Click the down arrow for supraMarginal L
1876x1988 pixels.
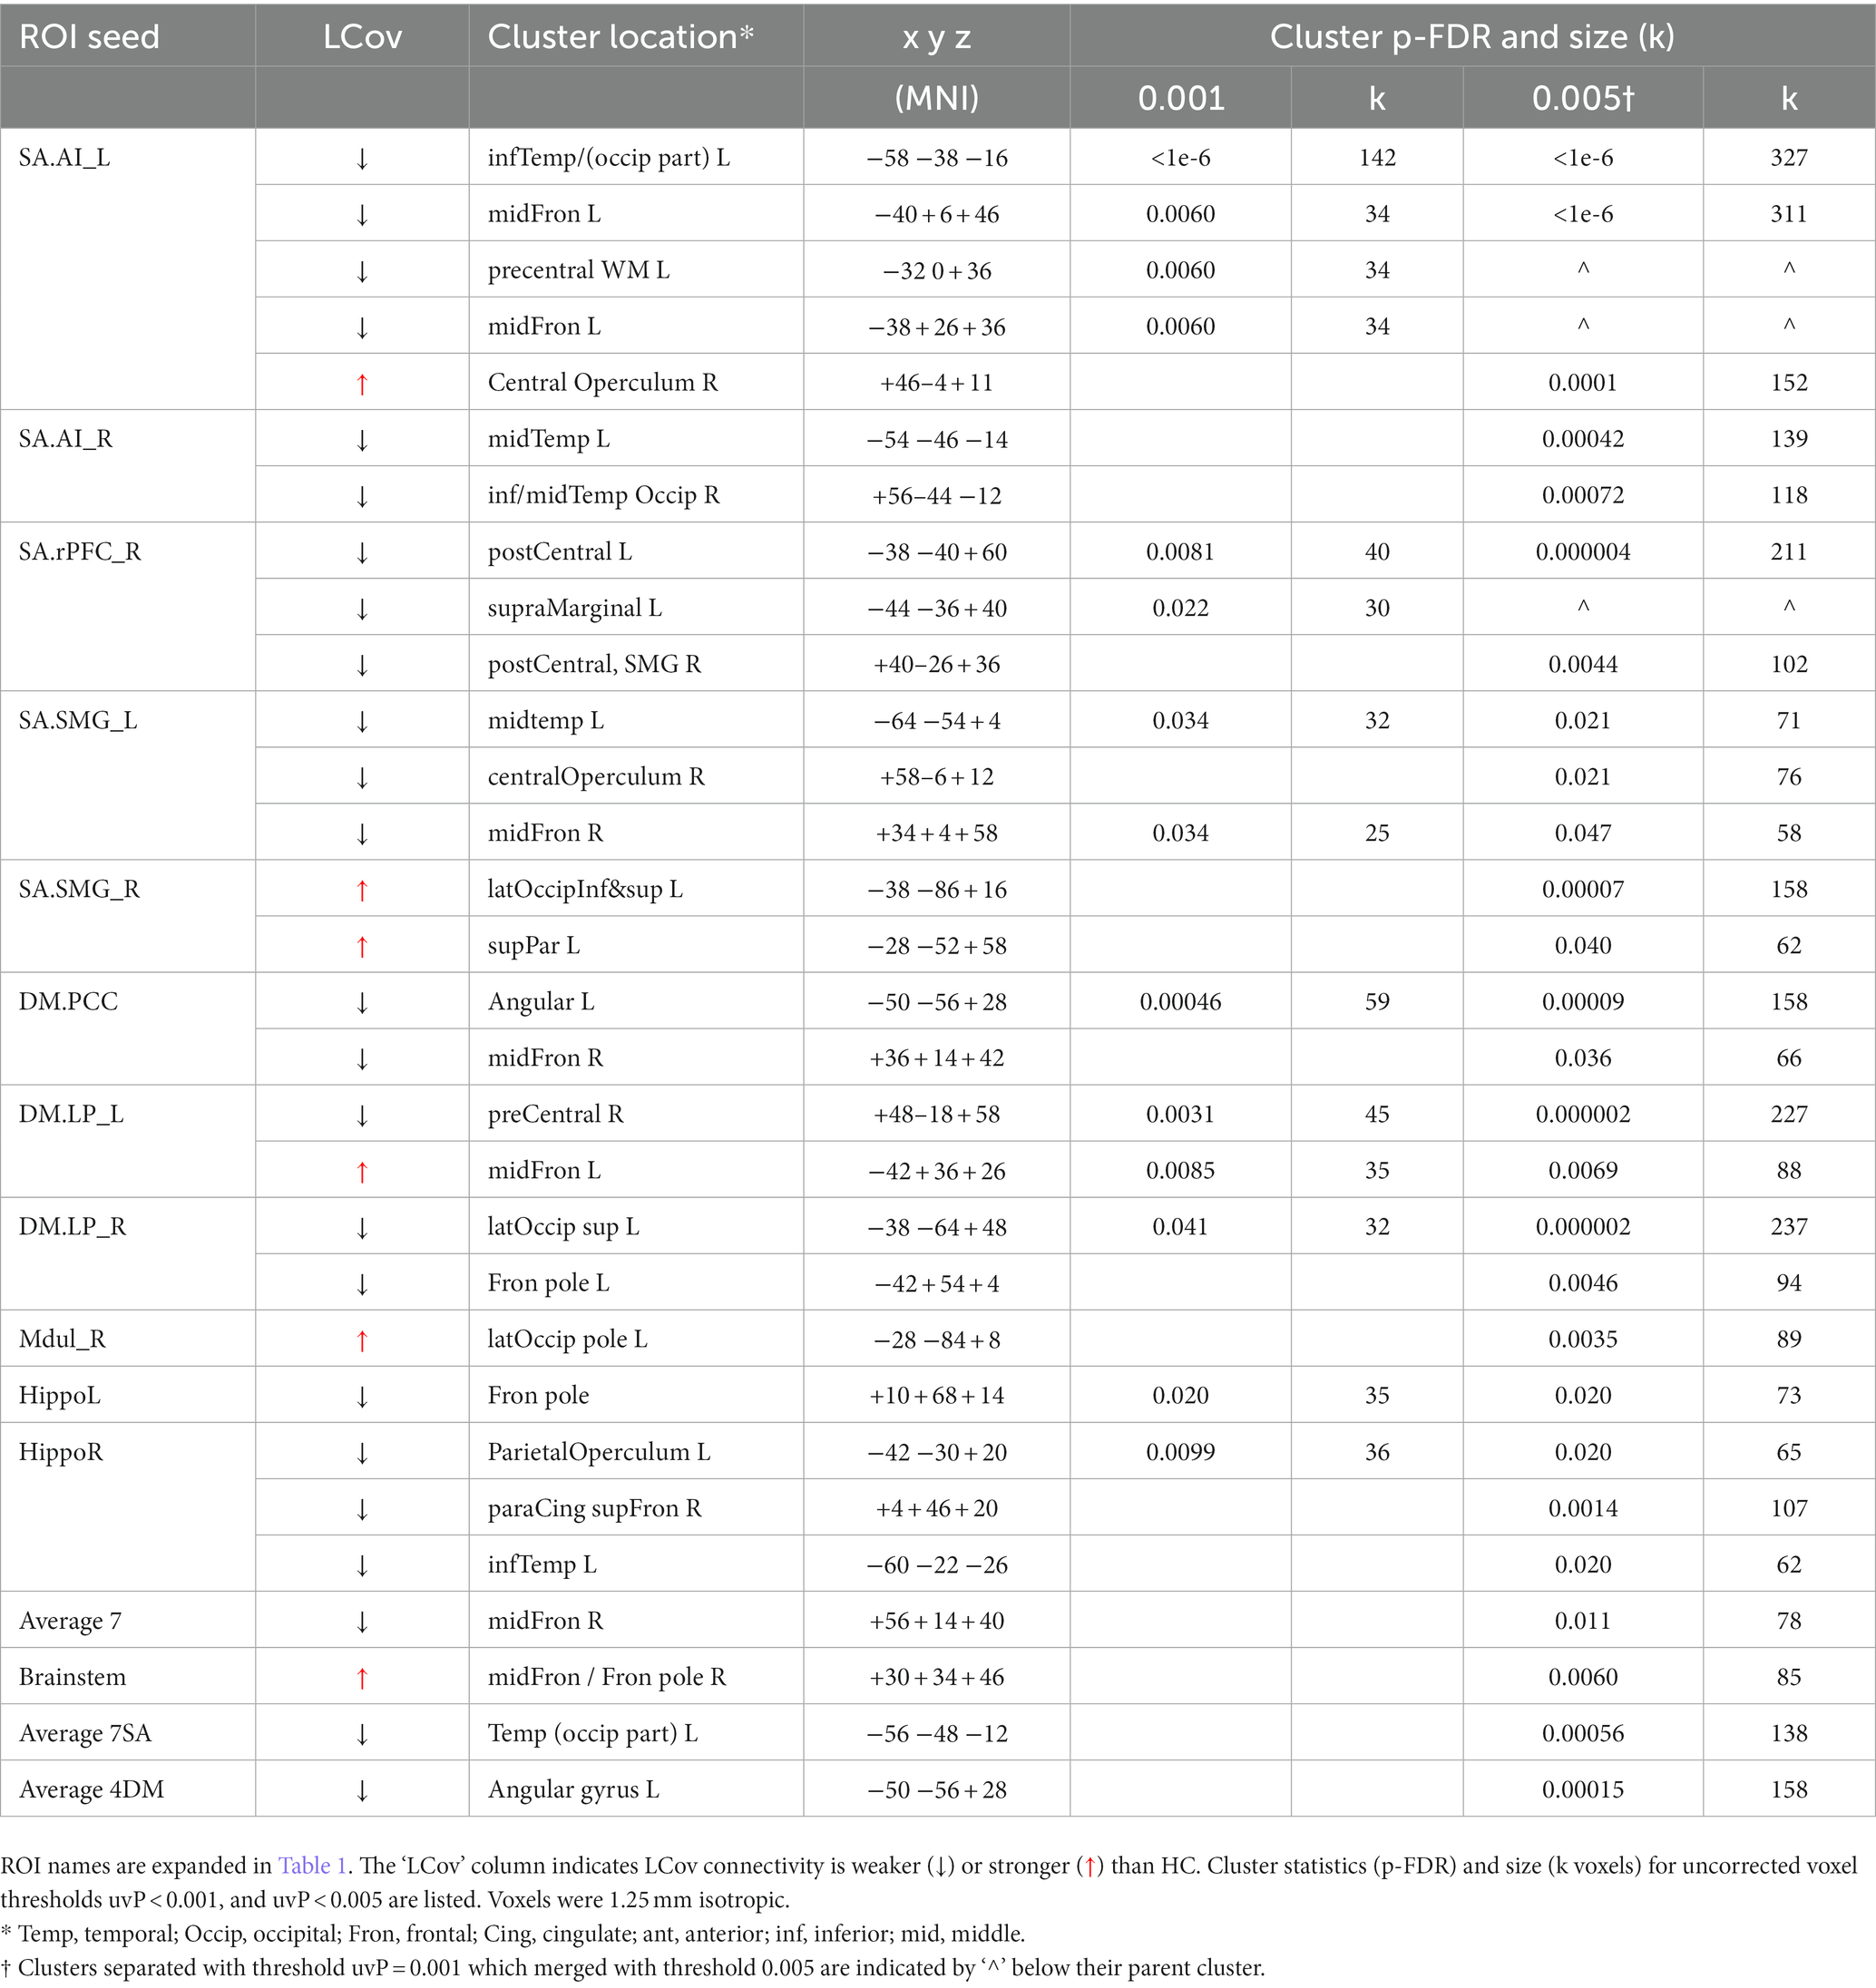(362, 609)
